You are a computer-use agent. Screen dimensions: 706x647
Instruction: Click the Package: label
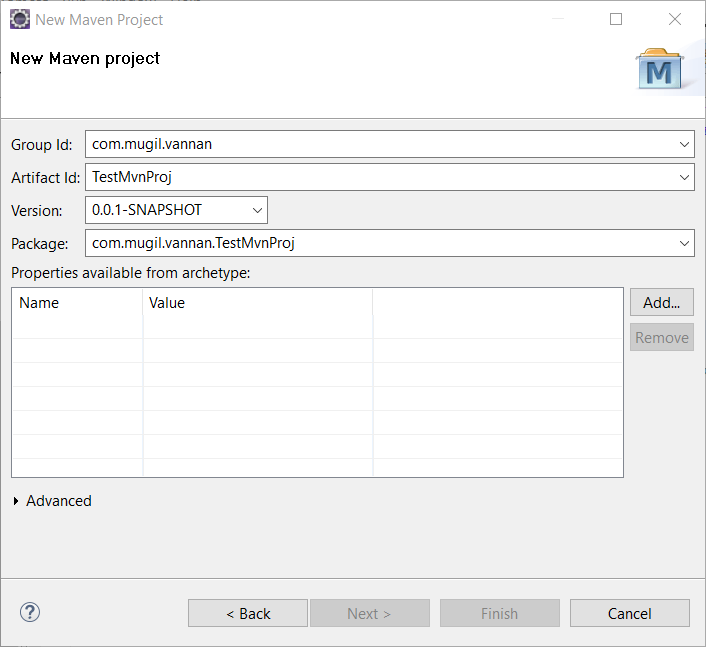40,244
